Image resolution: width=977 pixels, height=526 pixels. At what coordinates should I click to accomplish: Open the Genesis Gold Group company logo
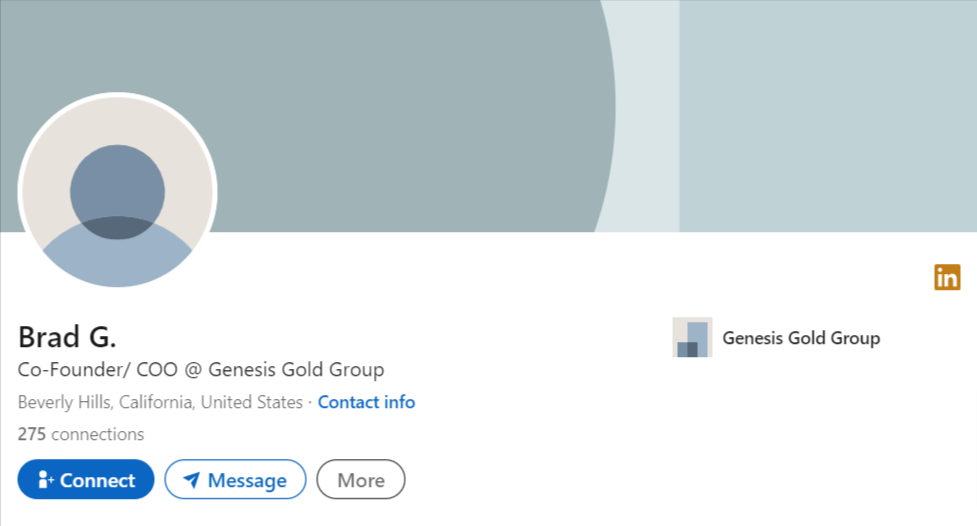[x=692, y=337]
